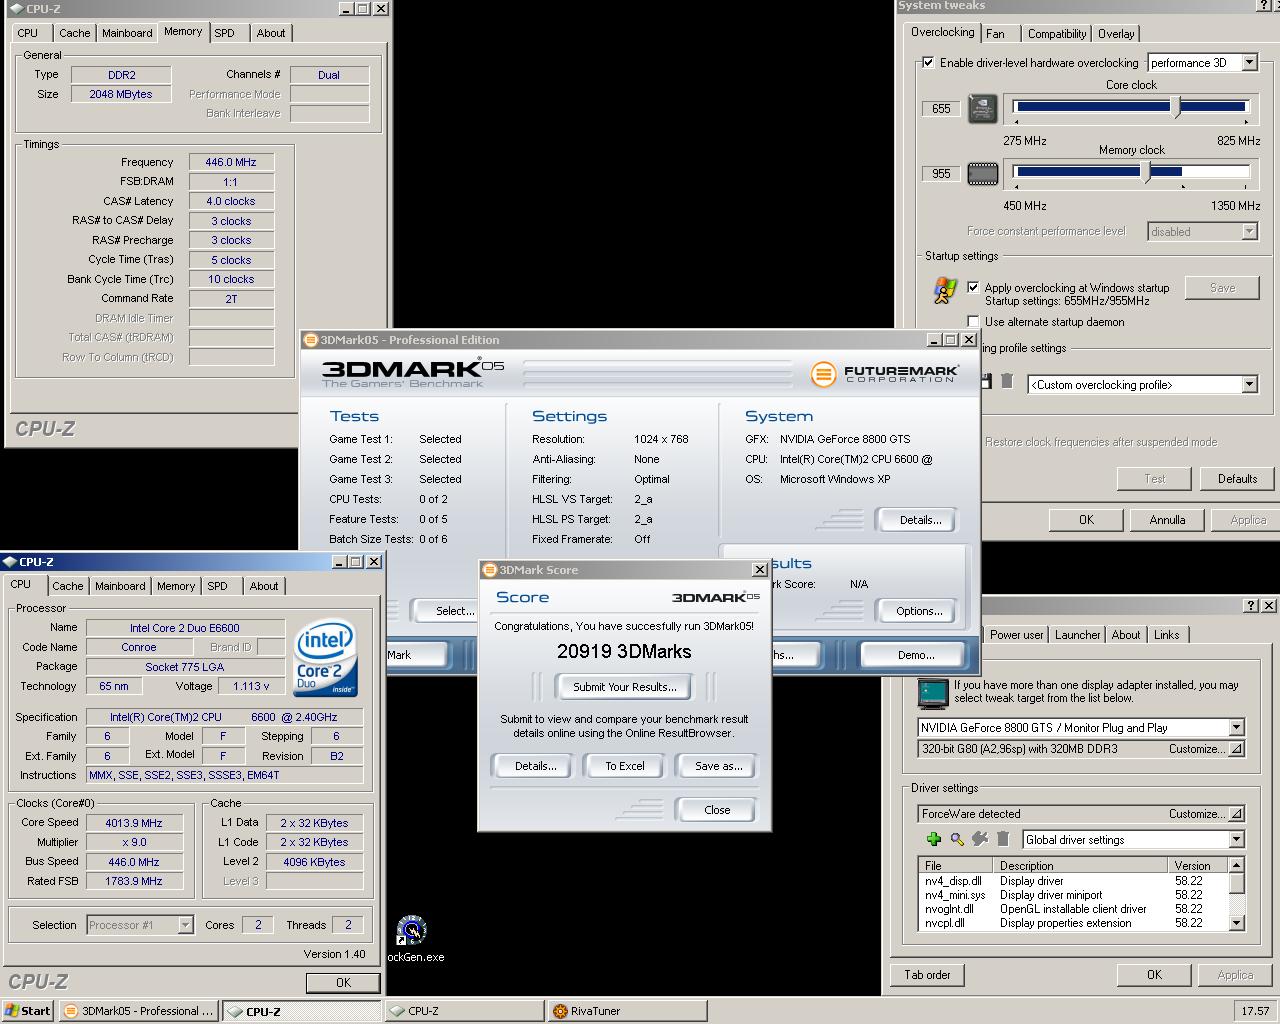Click the memory chip icon beside Memory clock
1280x1024 pixels.
[x=983, y=174]
